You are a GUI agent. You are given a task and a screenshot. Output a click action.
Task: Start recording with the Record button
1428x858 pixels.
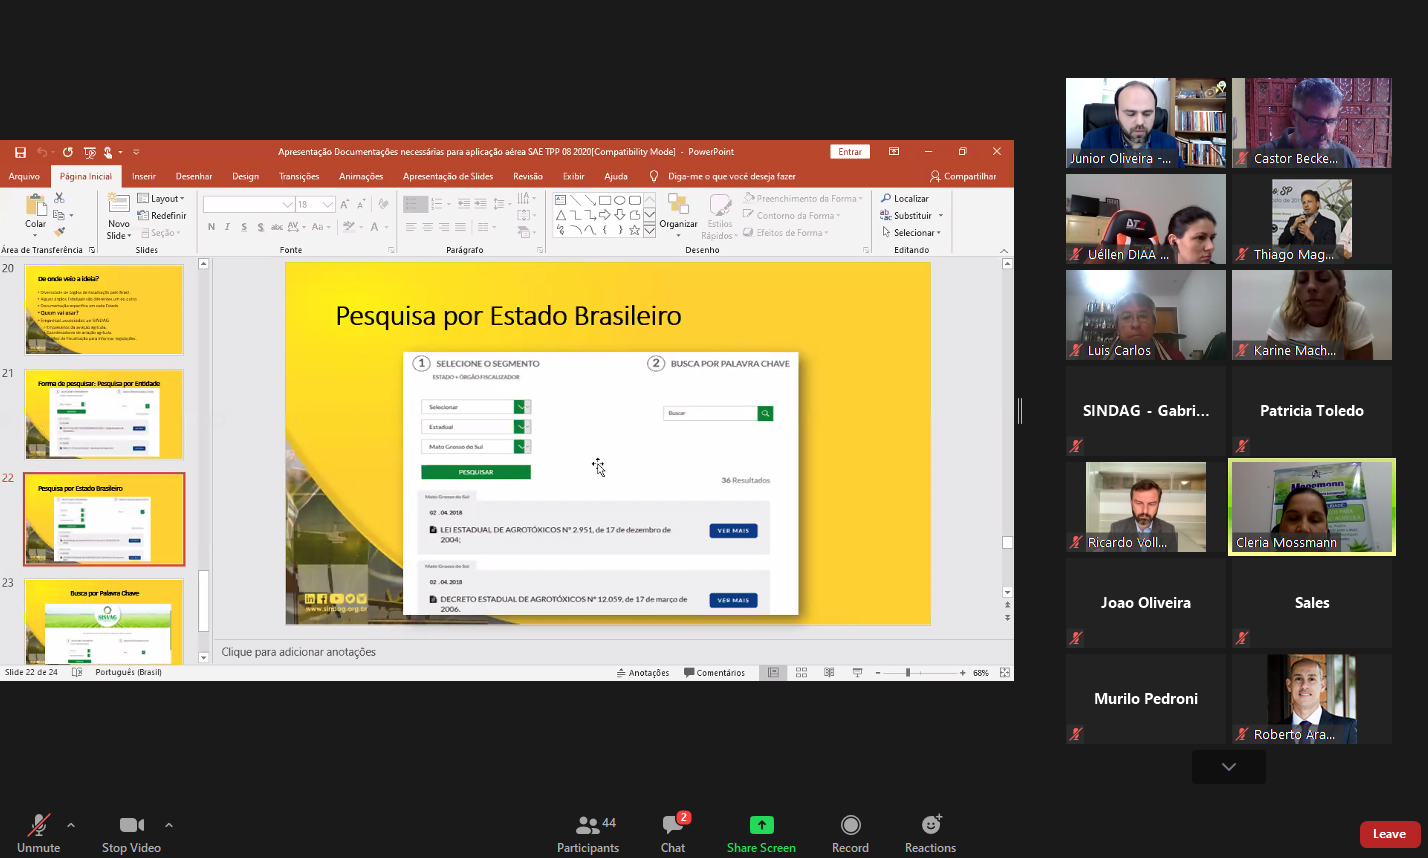tap(850, 833)
